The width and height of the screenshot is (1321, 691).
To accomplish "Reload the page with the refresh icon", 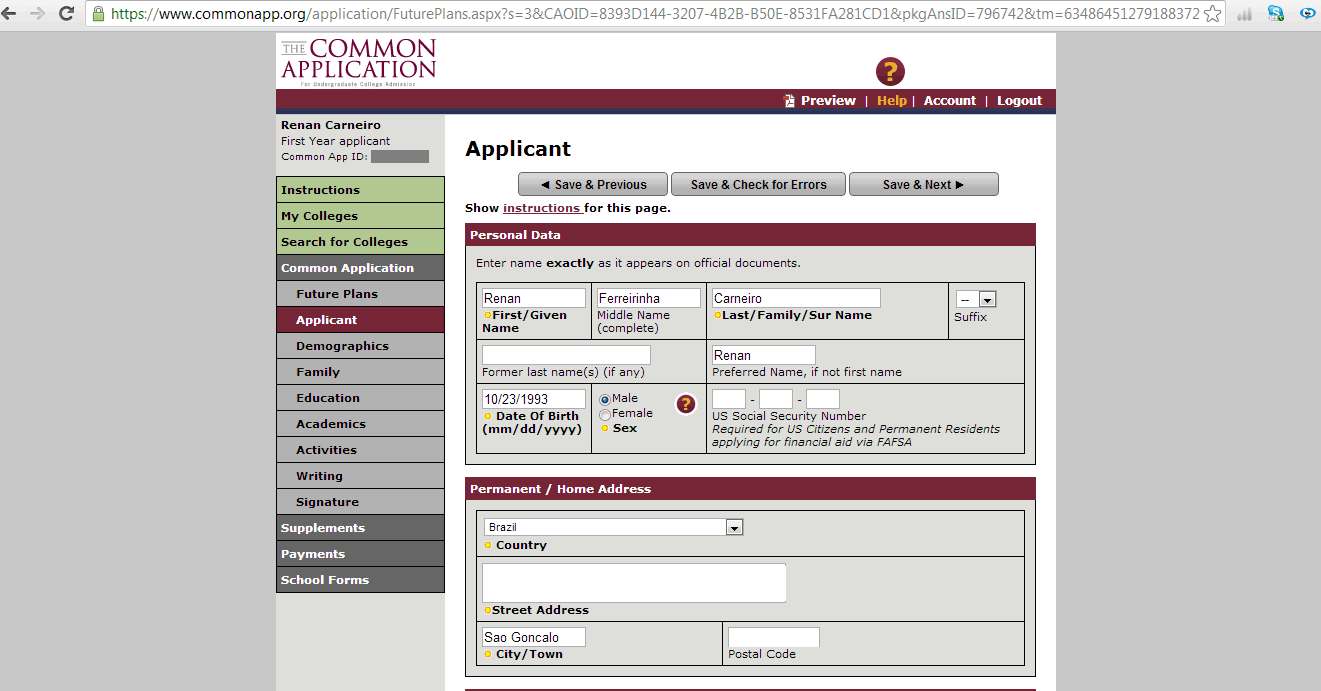I will click(x=67, y=14).
